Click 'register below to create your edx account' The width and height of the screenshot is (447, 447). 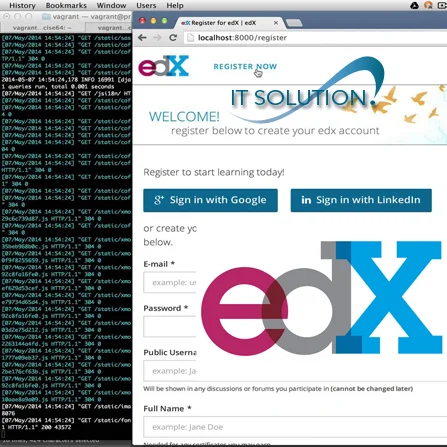coord(275,130)
